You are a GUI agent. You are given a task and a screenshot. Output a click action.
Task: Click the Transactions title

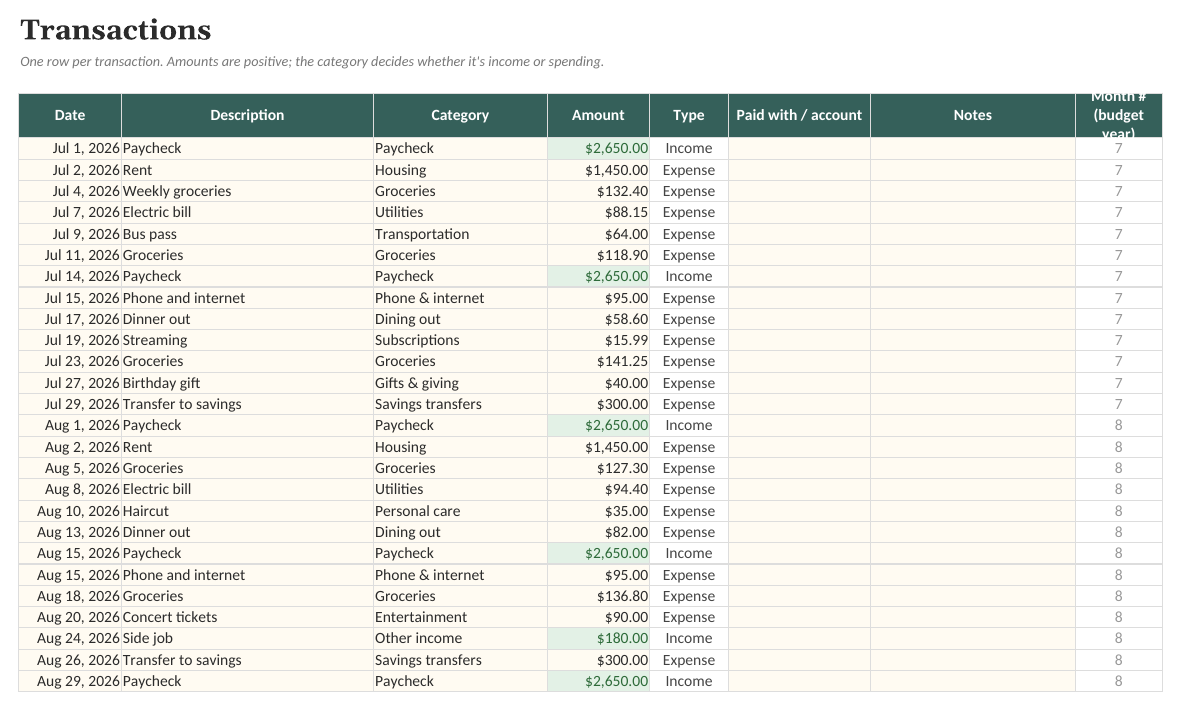point(115,30)
